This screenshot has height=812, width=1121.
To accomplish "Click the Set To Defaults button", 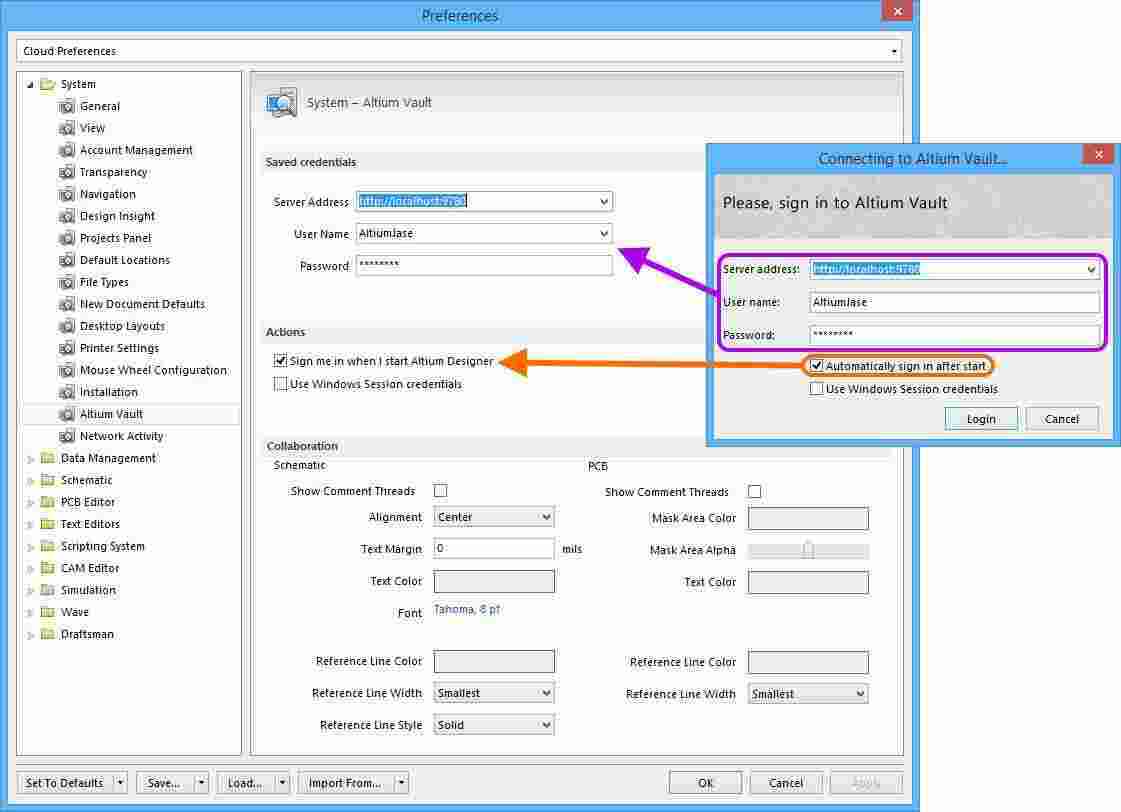I will pyautogui.click(x=64, y=783).
